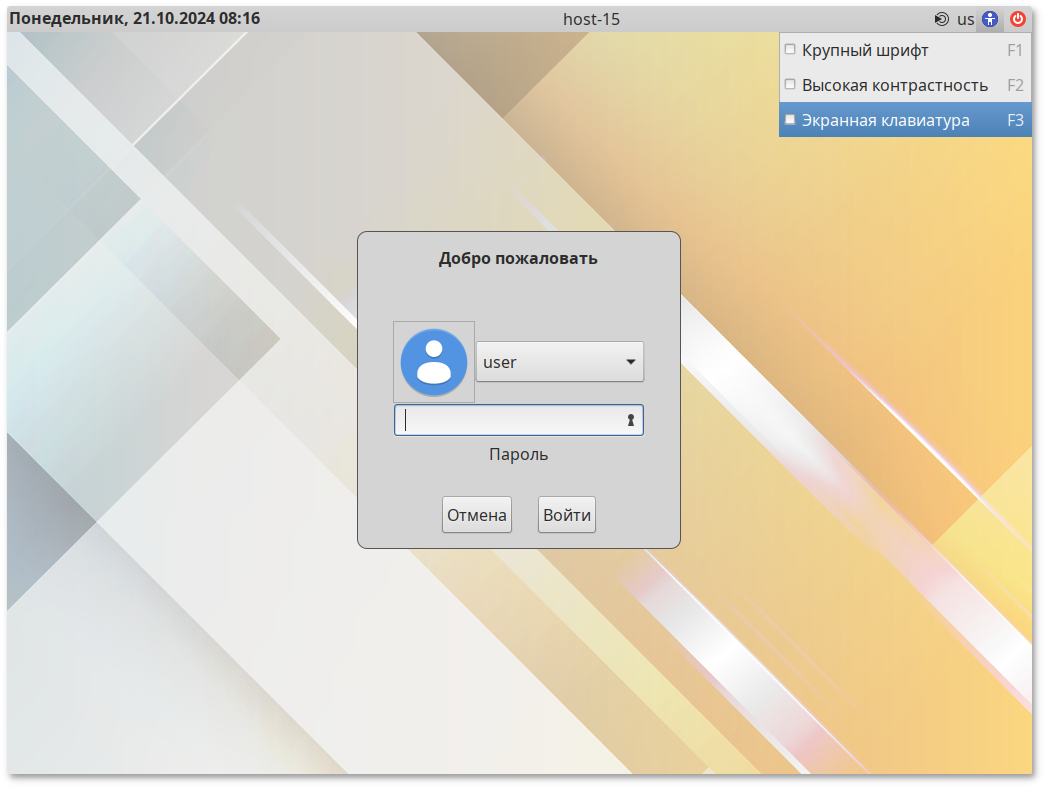This screenshot has width=1045, height=788.
Task: Enable the Крупный шрифт checkbox
Action: point(790,49)
